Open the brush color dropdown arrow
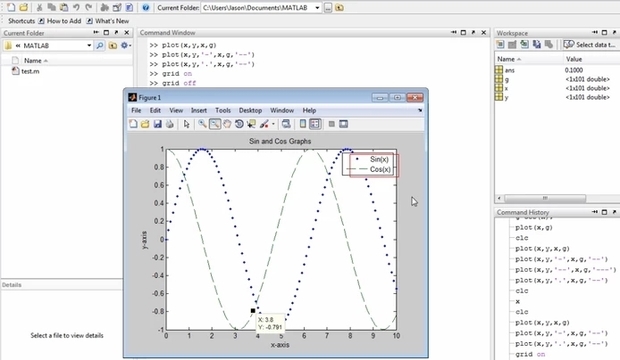The image size is (620, 360). click(x=273, y=124)
